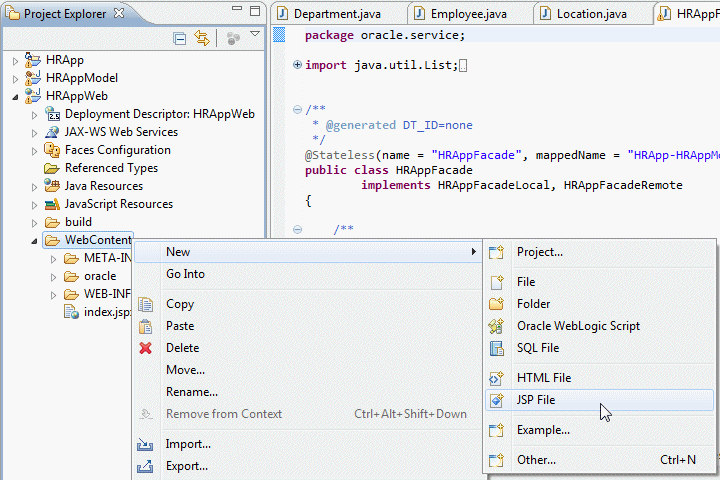Screen dimensions: 720x480
Task: Toggle Link with Editor in Project Explorer
Action: [x=202, y=38]
